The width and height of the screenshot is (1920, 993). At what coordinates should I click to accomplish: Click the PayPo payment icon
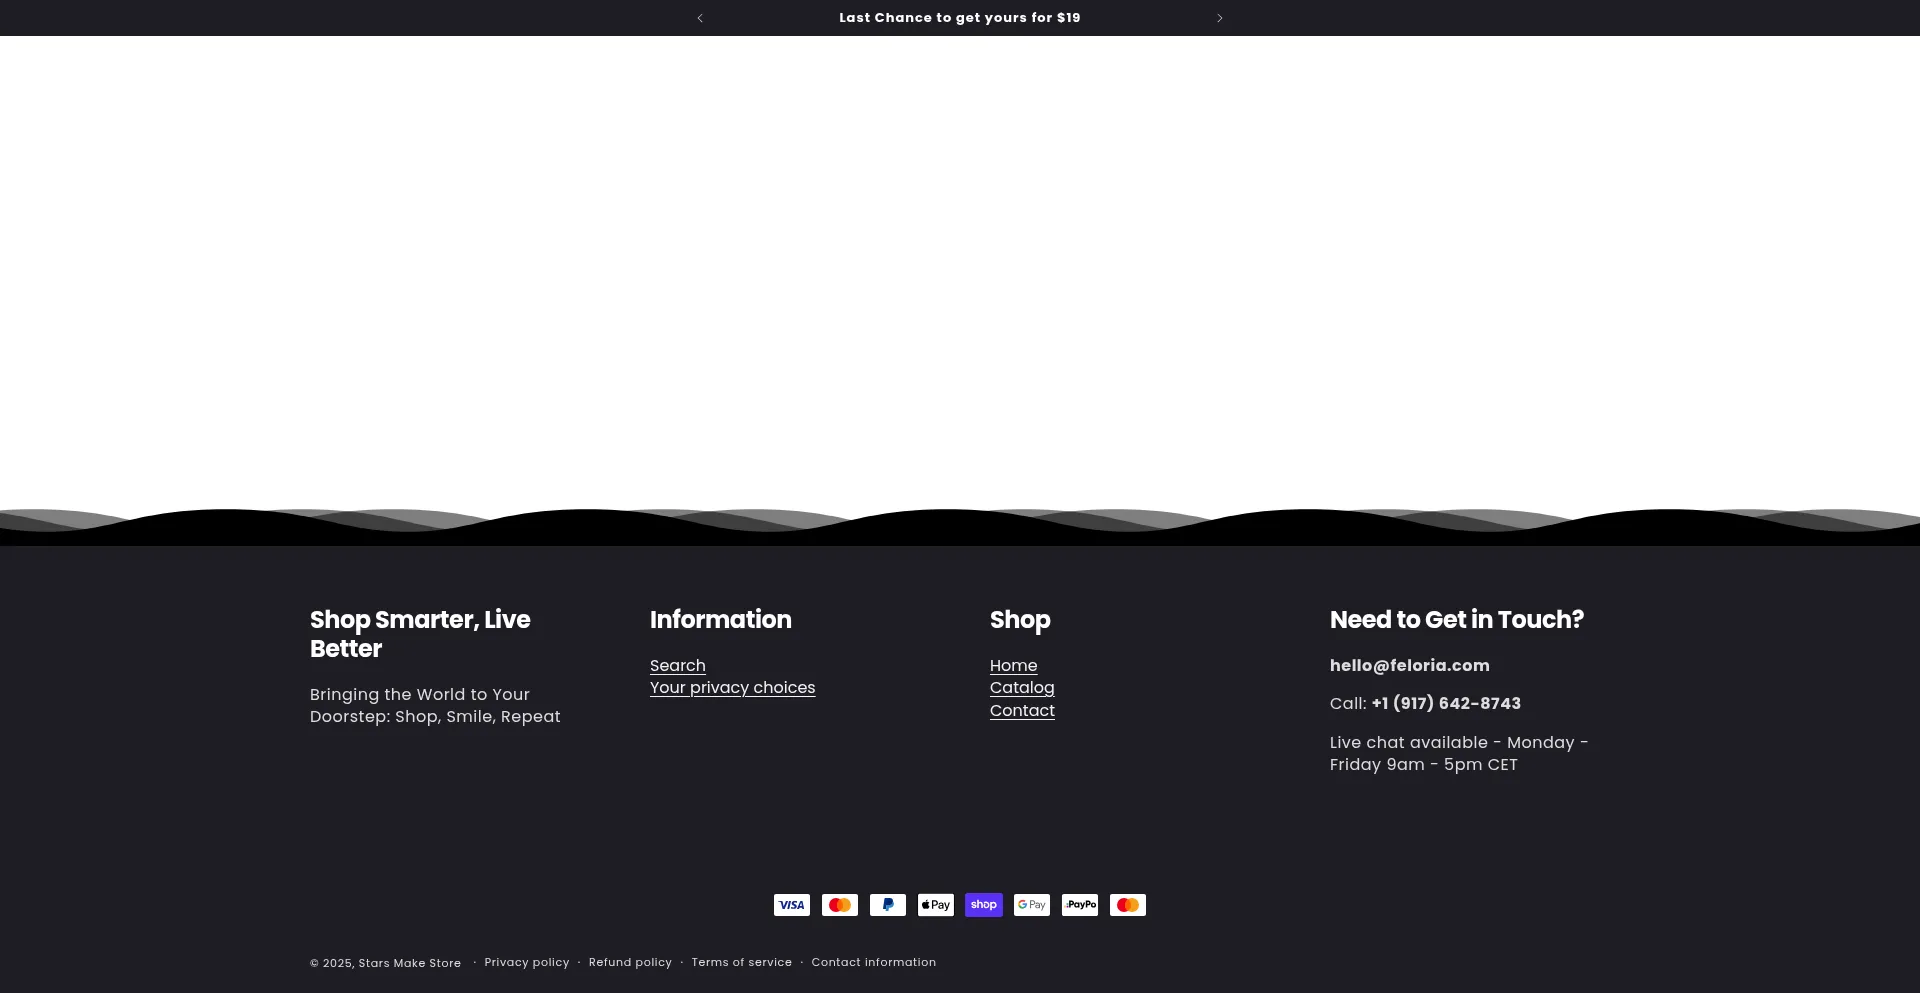click(1079, 904)
